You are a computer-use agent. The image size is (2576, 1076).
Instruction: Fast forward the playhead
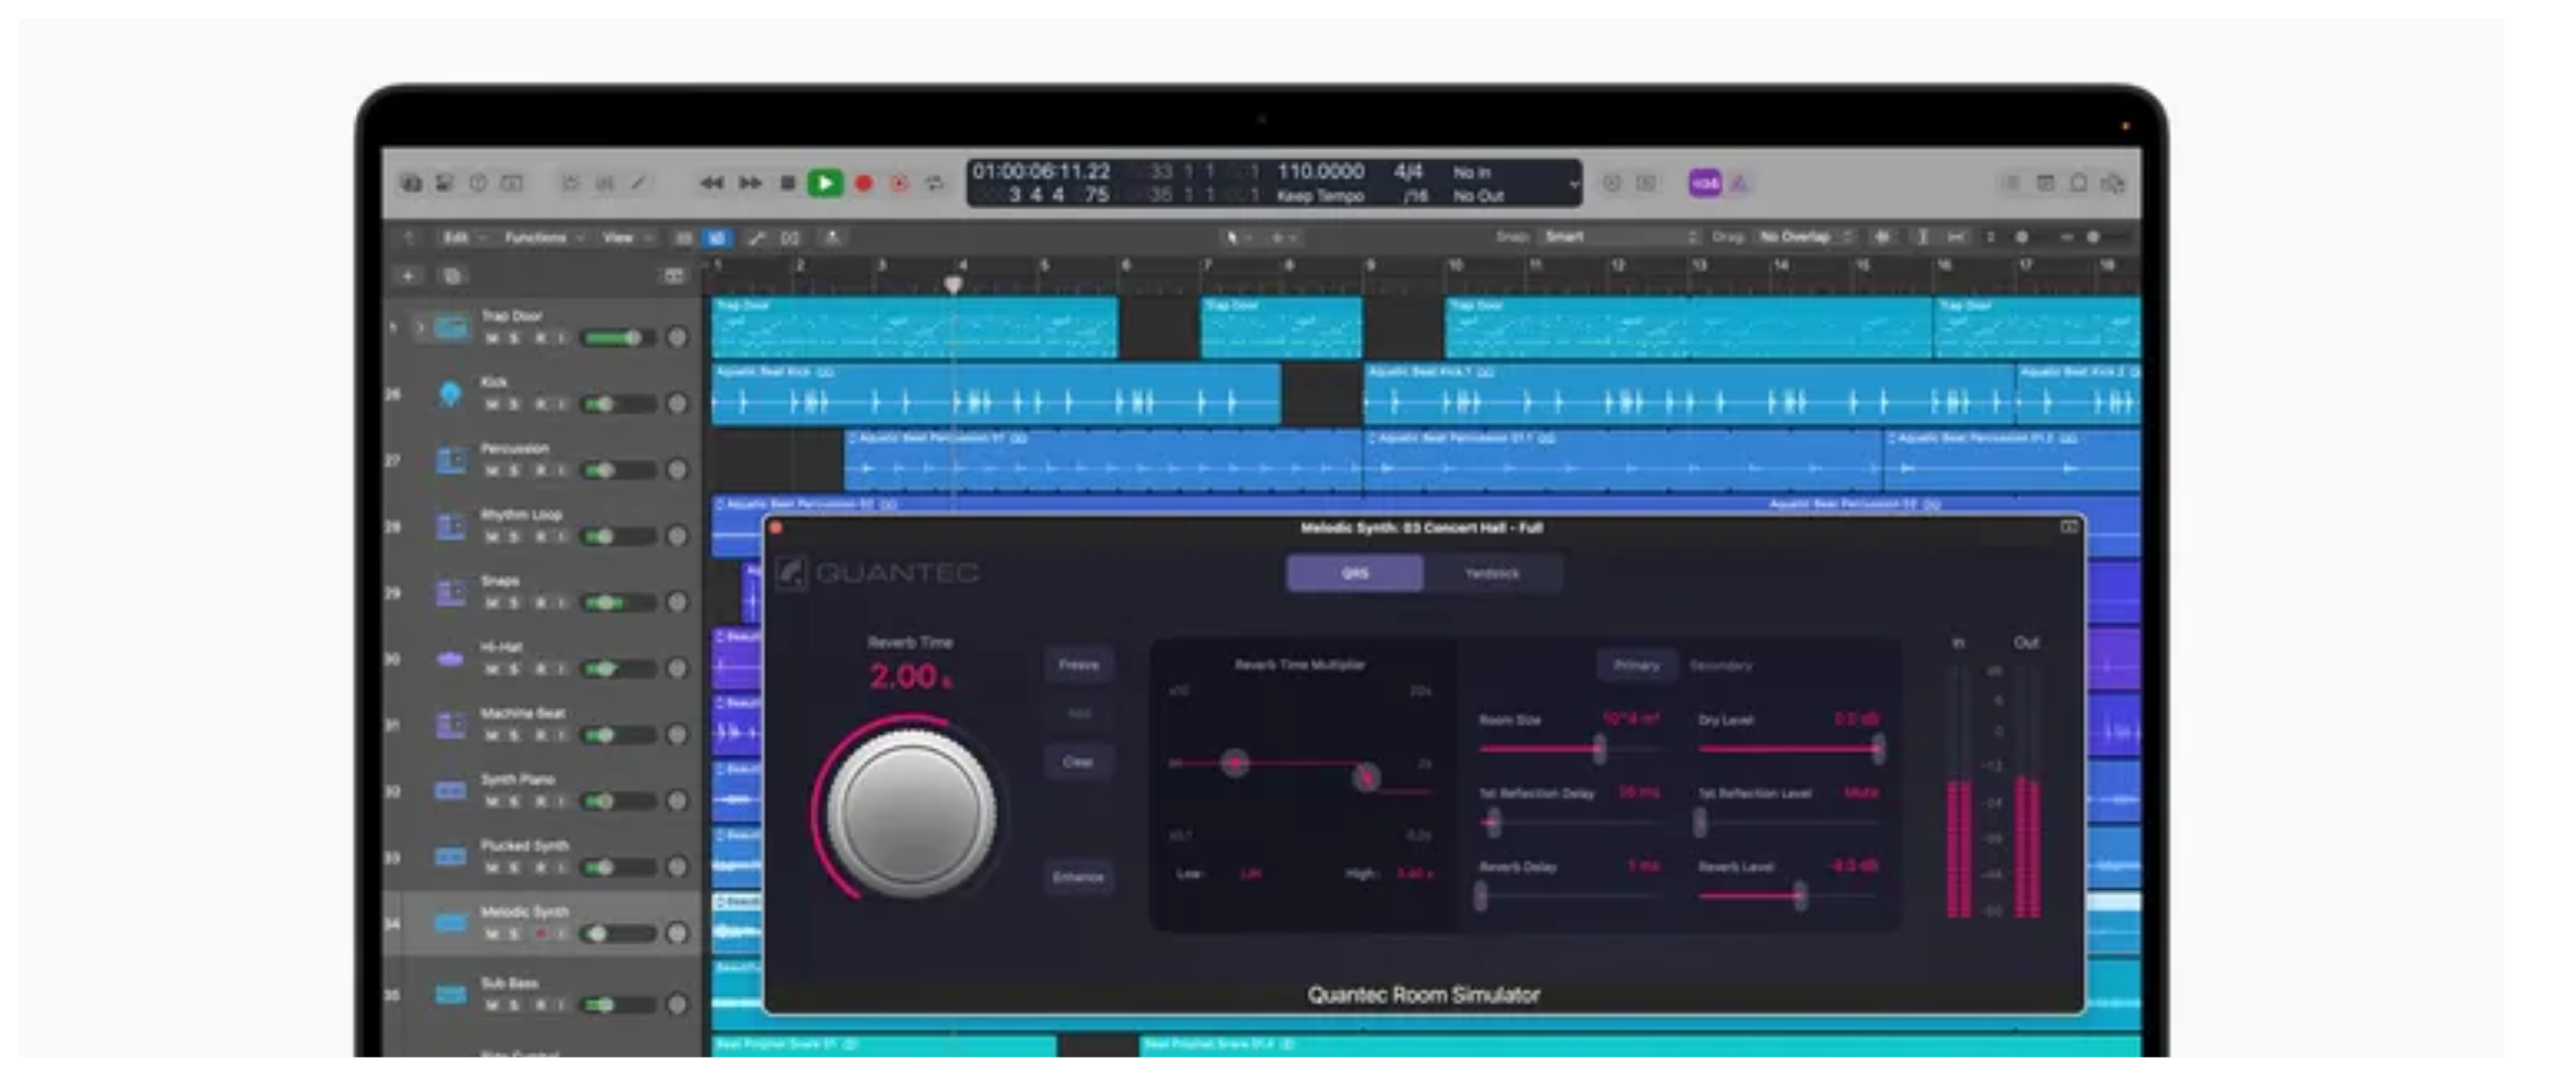(x=750, y=183)
